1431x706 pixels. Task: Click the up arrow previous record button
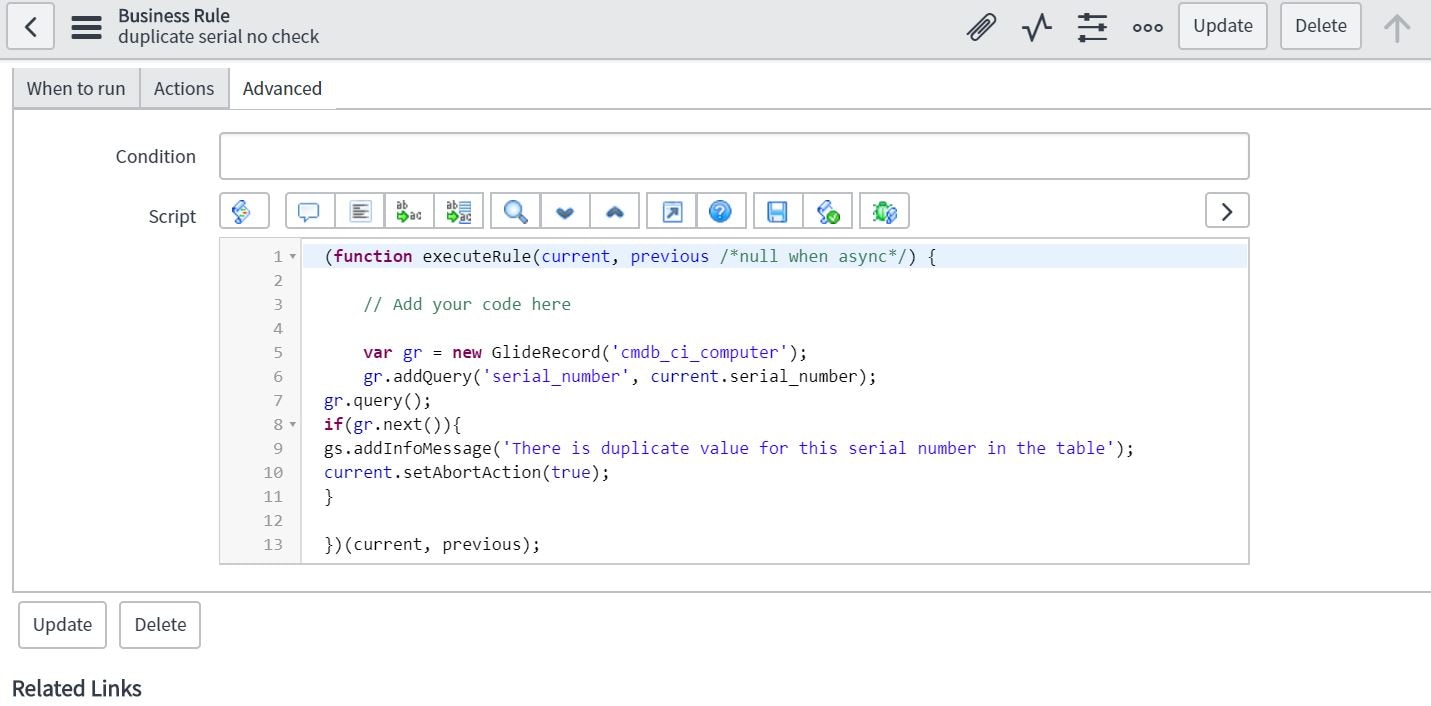[1397, 26]
